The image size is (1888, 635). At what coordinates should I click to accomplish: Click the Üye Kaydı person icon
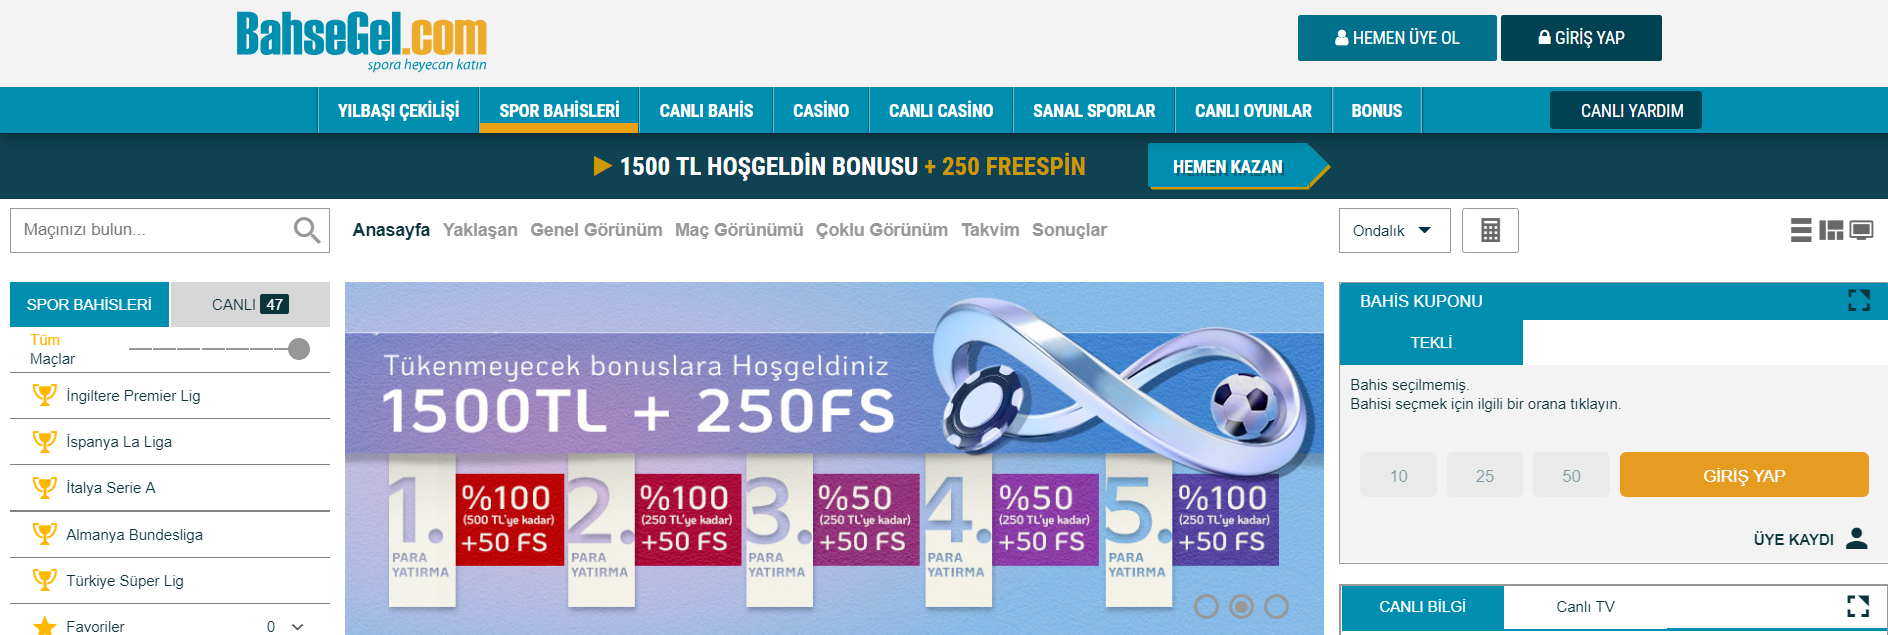[x=1857, y=538]
